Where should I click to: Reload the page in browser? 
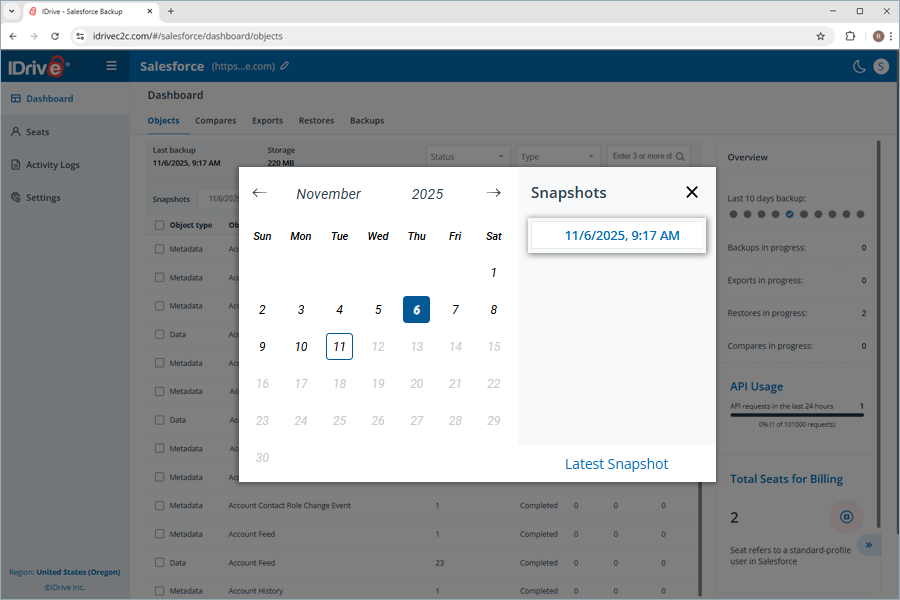55,36
